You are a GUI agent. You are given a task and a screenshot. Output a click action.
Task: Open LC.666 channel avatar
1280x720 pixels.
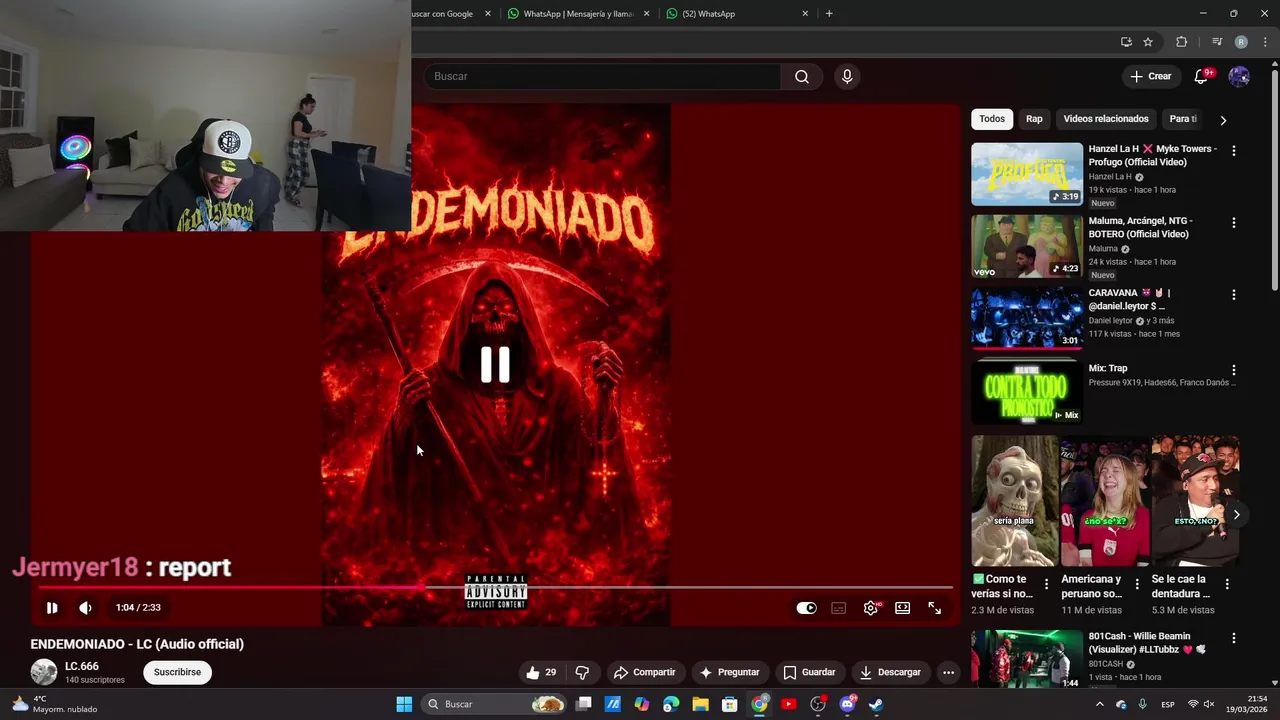pyautogui.click(x=44, y=672)
